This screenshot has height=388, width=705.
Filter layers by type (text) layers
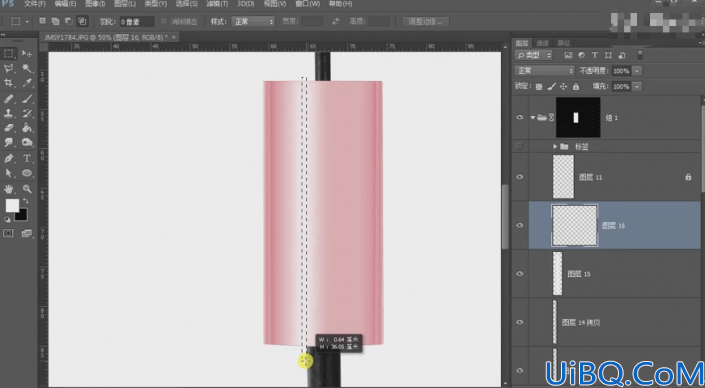595,55
